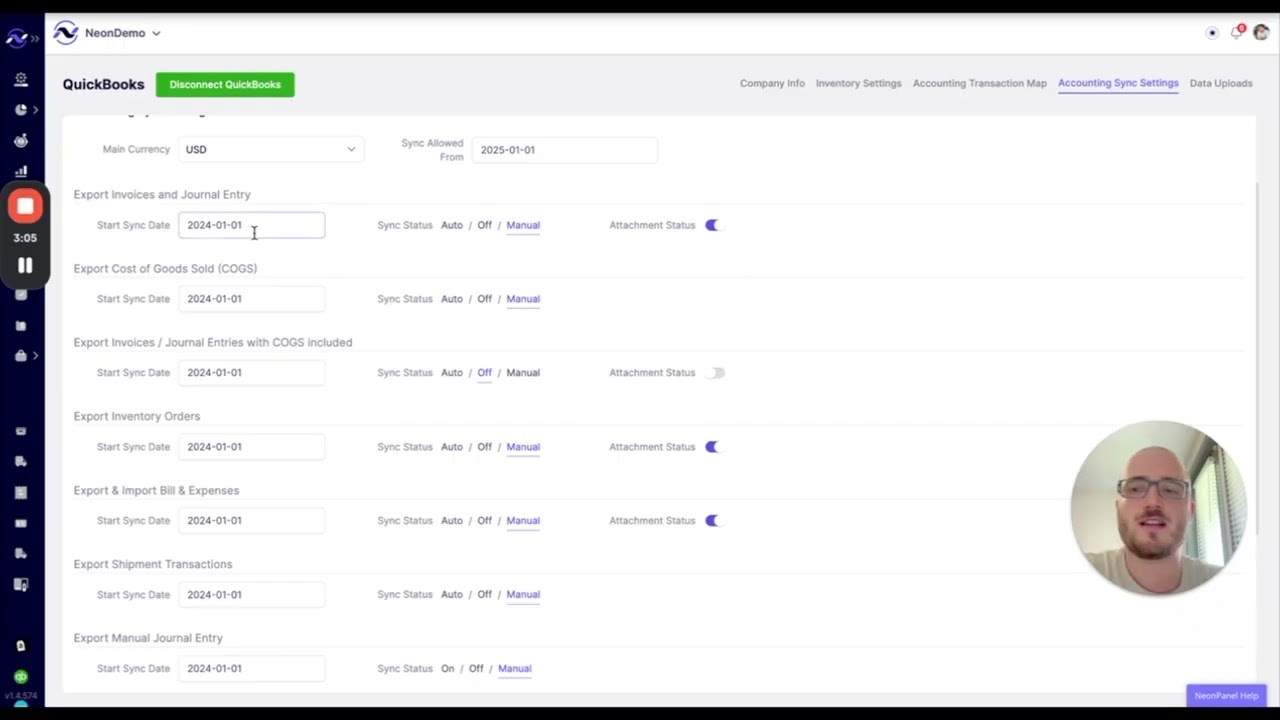
Task: Expand the submenu arrow beside the pie chart icon
Action: (x=36, y=109)
